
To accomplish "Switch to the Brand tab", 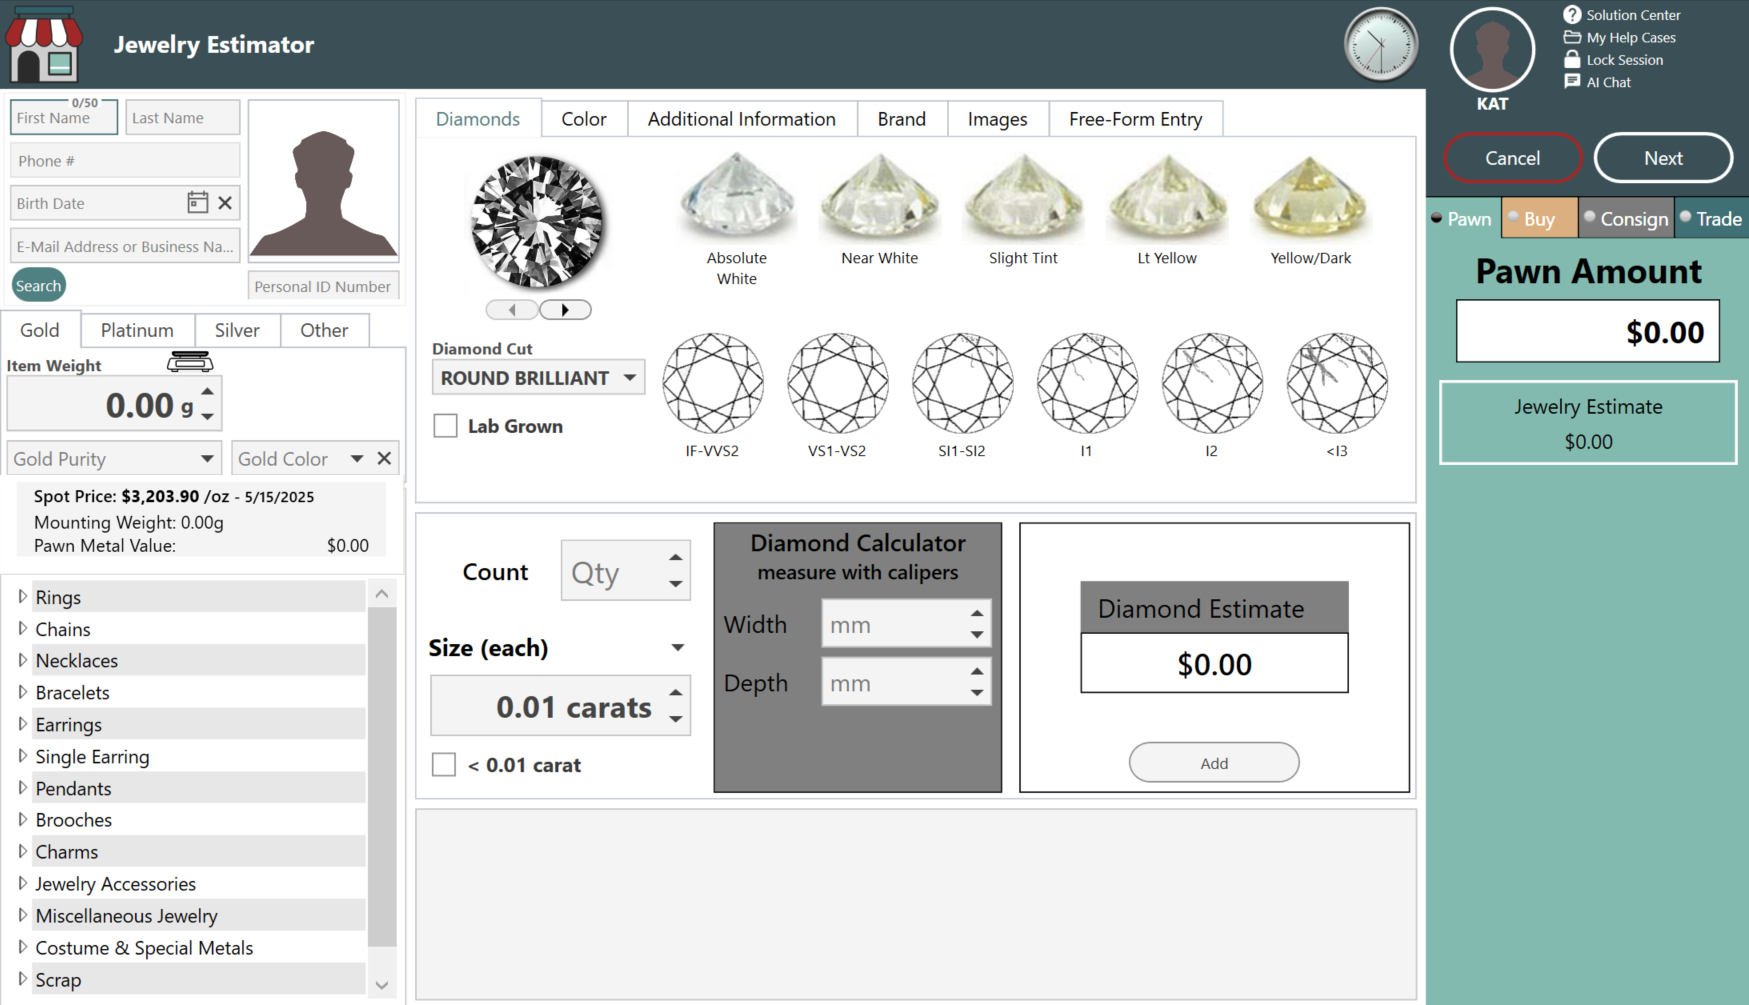I will click(x=902, y=119).
